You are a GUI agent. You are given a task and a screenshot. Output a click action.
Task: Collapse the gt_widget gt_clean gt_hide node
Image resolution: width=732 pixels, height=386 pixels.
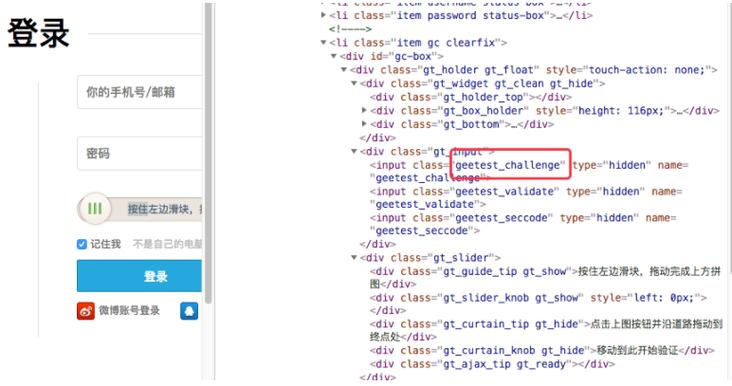354,83
